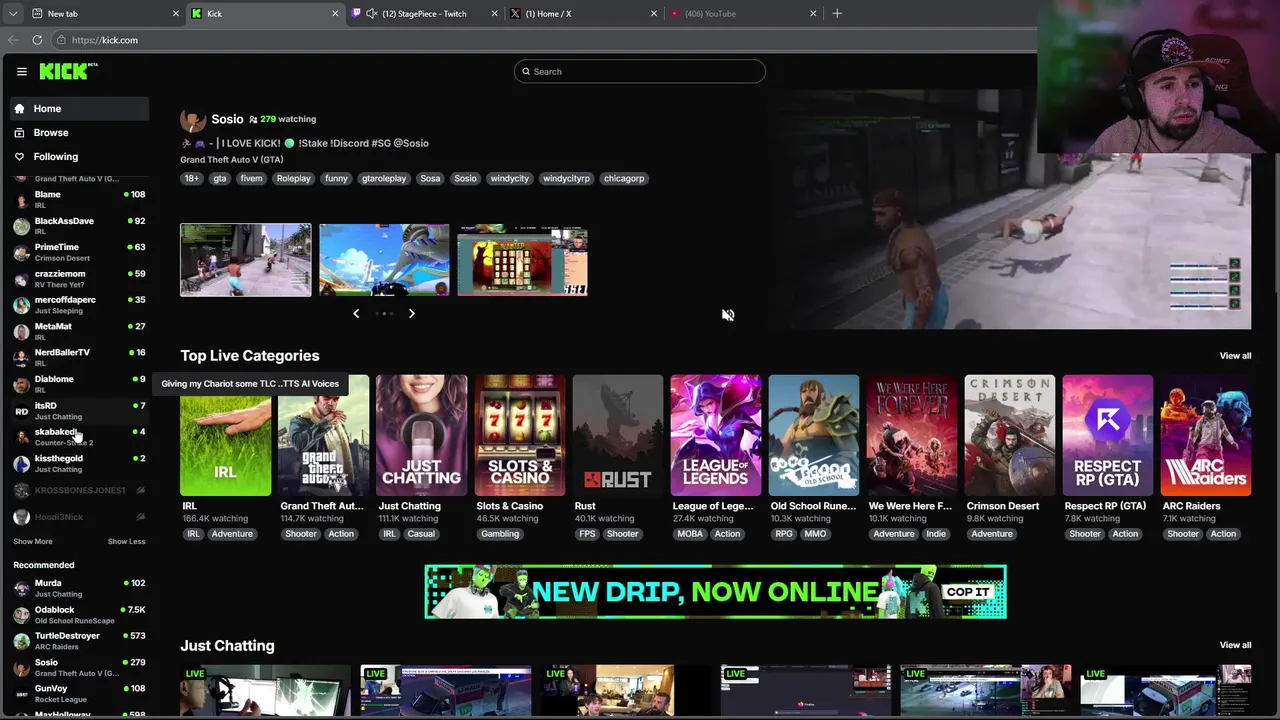This screenshot has height=720, width=1280.
Task: Switch to the YouTube browser tab
Action: point(742,13)
